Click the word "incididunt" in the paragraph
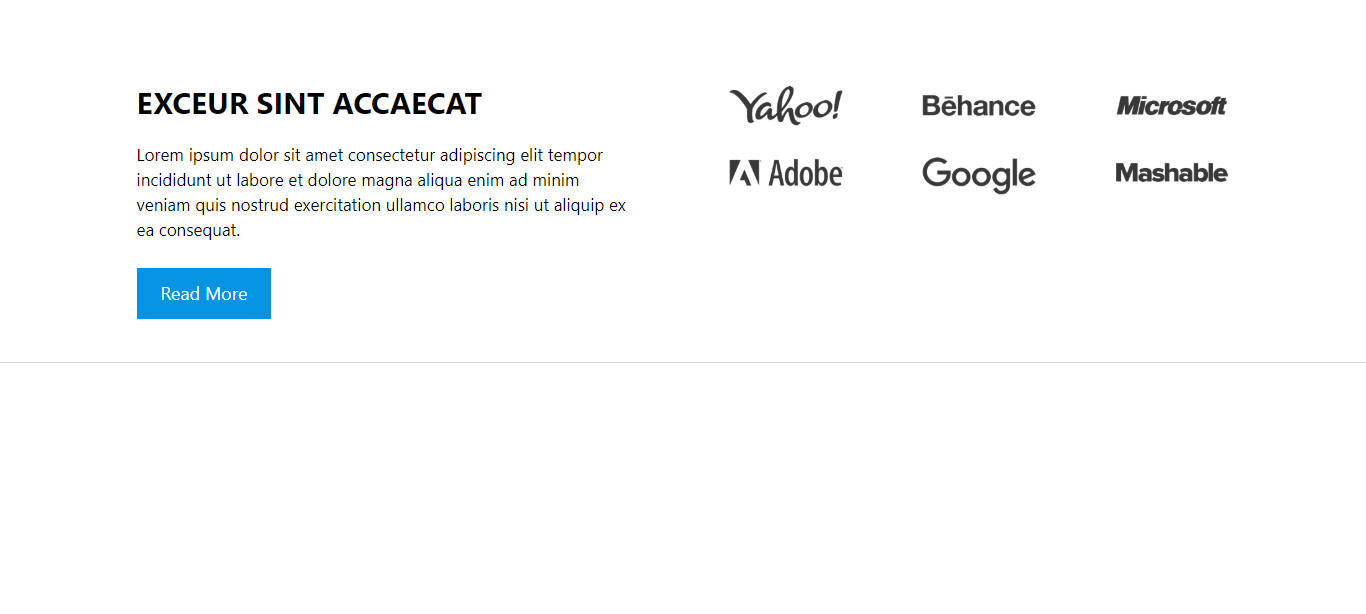The width and height of the screenshot is (1366, 614). (176, 180)
